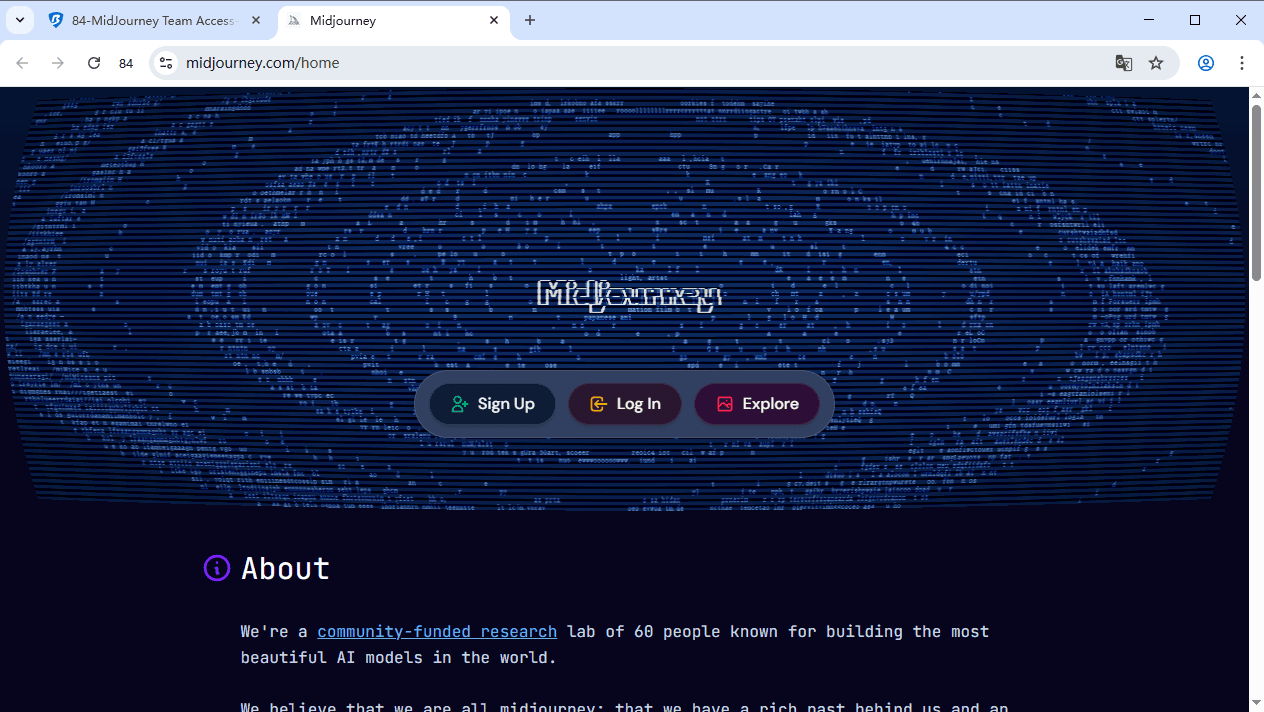Screen dimensions: 1264x712
Task: Reload the page with refresh icon
Action: point(94,63)
